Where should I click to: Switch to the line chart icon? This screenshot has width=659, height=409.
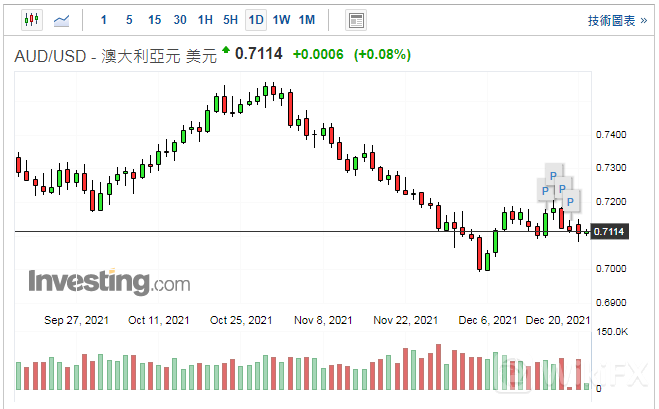pos(62,19)
